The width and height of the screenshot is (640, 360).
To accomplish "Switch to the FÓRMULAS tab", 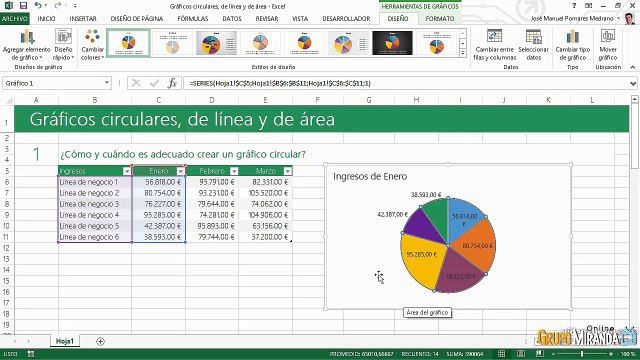I will (193, 19).
